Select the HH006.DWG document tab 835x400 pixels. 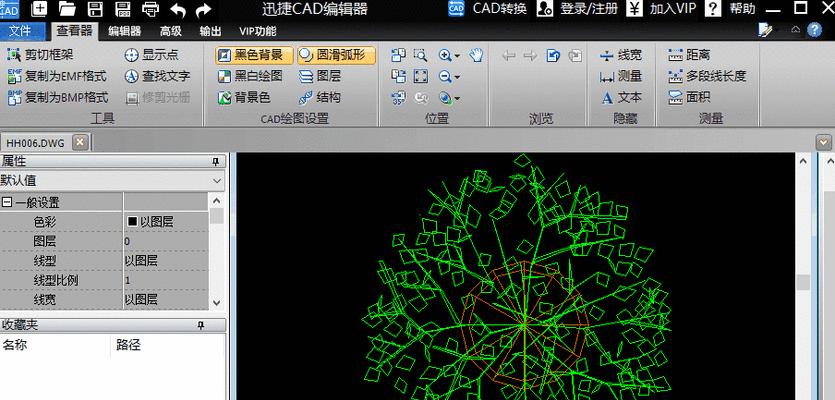[x=35, y=143]
